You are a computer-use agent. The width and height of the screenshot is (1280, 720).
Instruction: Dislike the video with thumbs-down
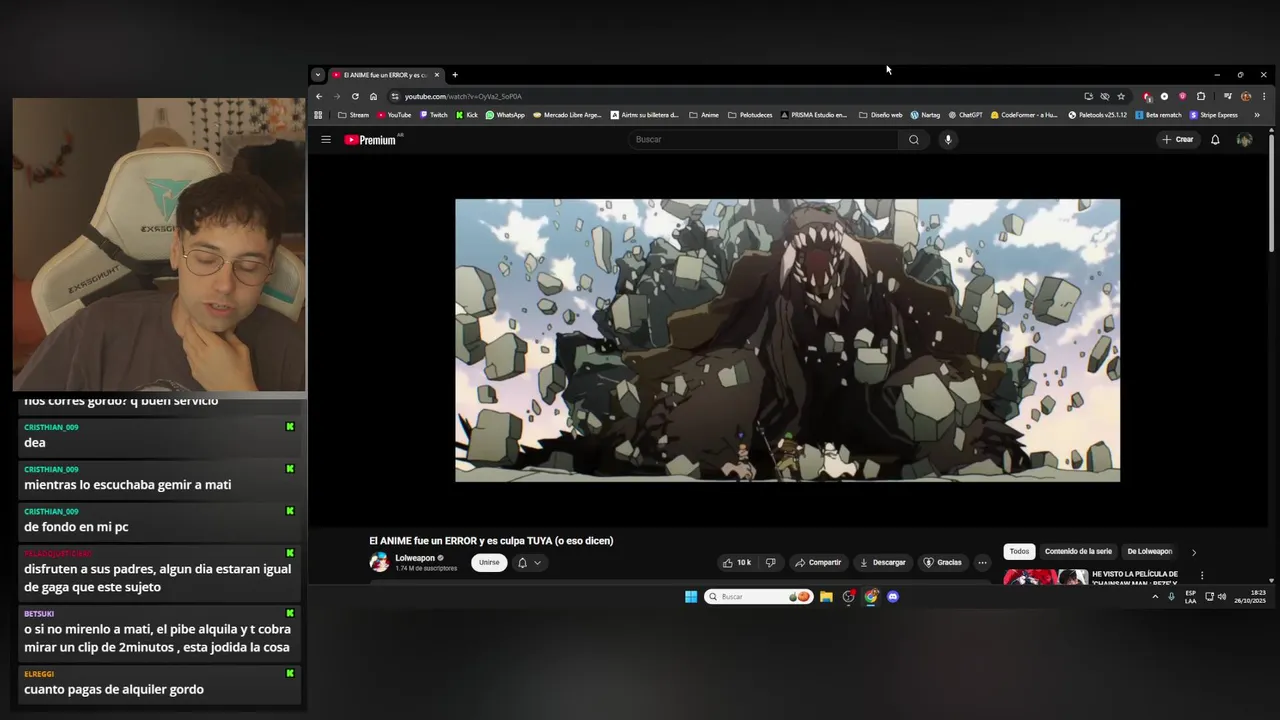click(770, 562)
